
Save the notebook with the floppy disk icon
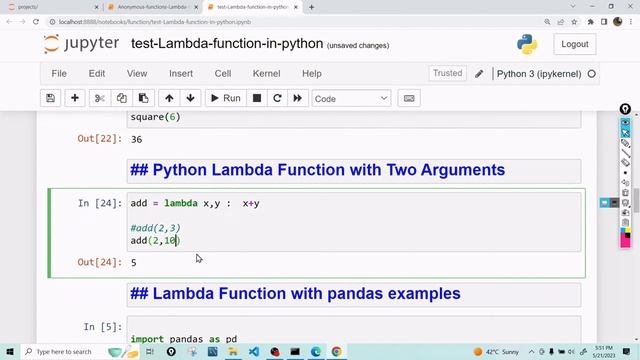pos(50,98)
